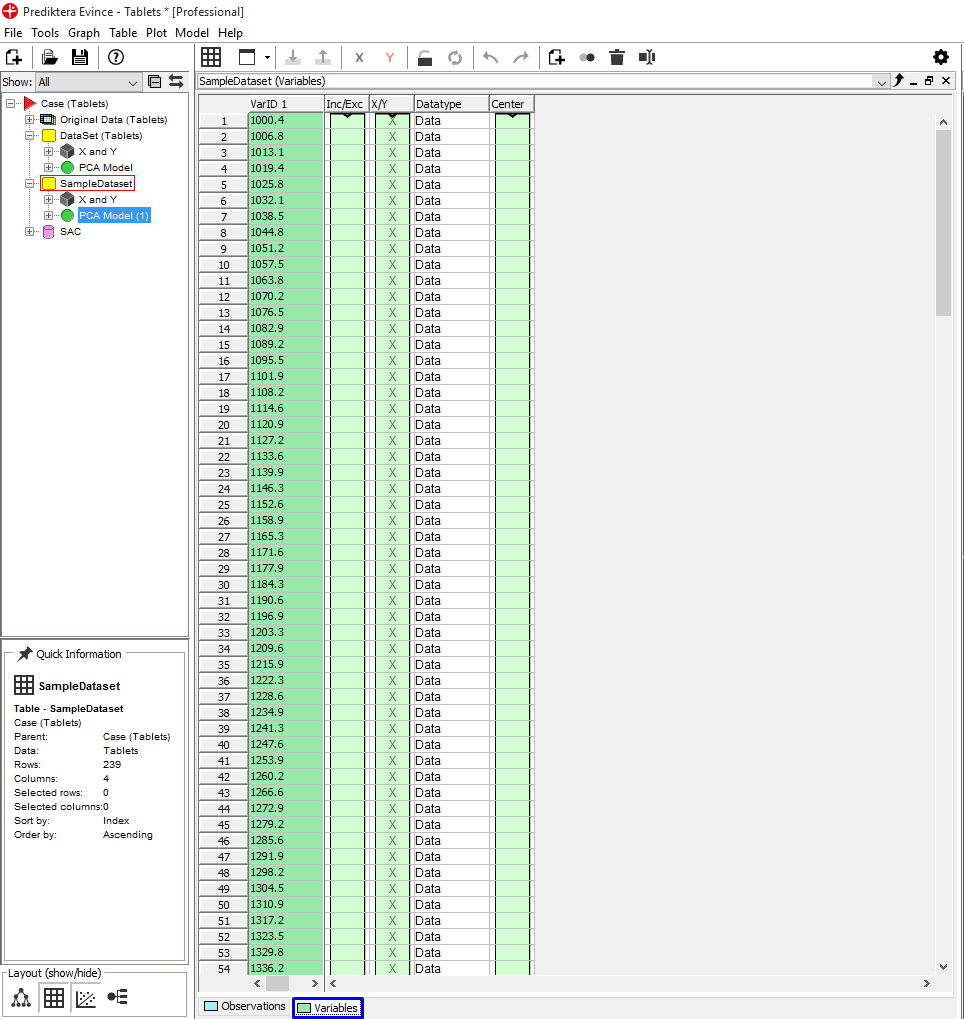
Task: Select the cell with value 1057.5
Action: click(285, 265)
